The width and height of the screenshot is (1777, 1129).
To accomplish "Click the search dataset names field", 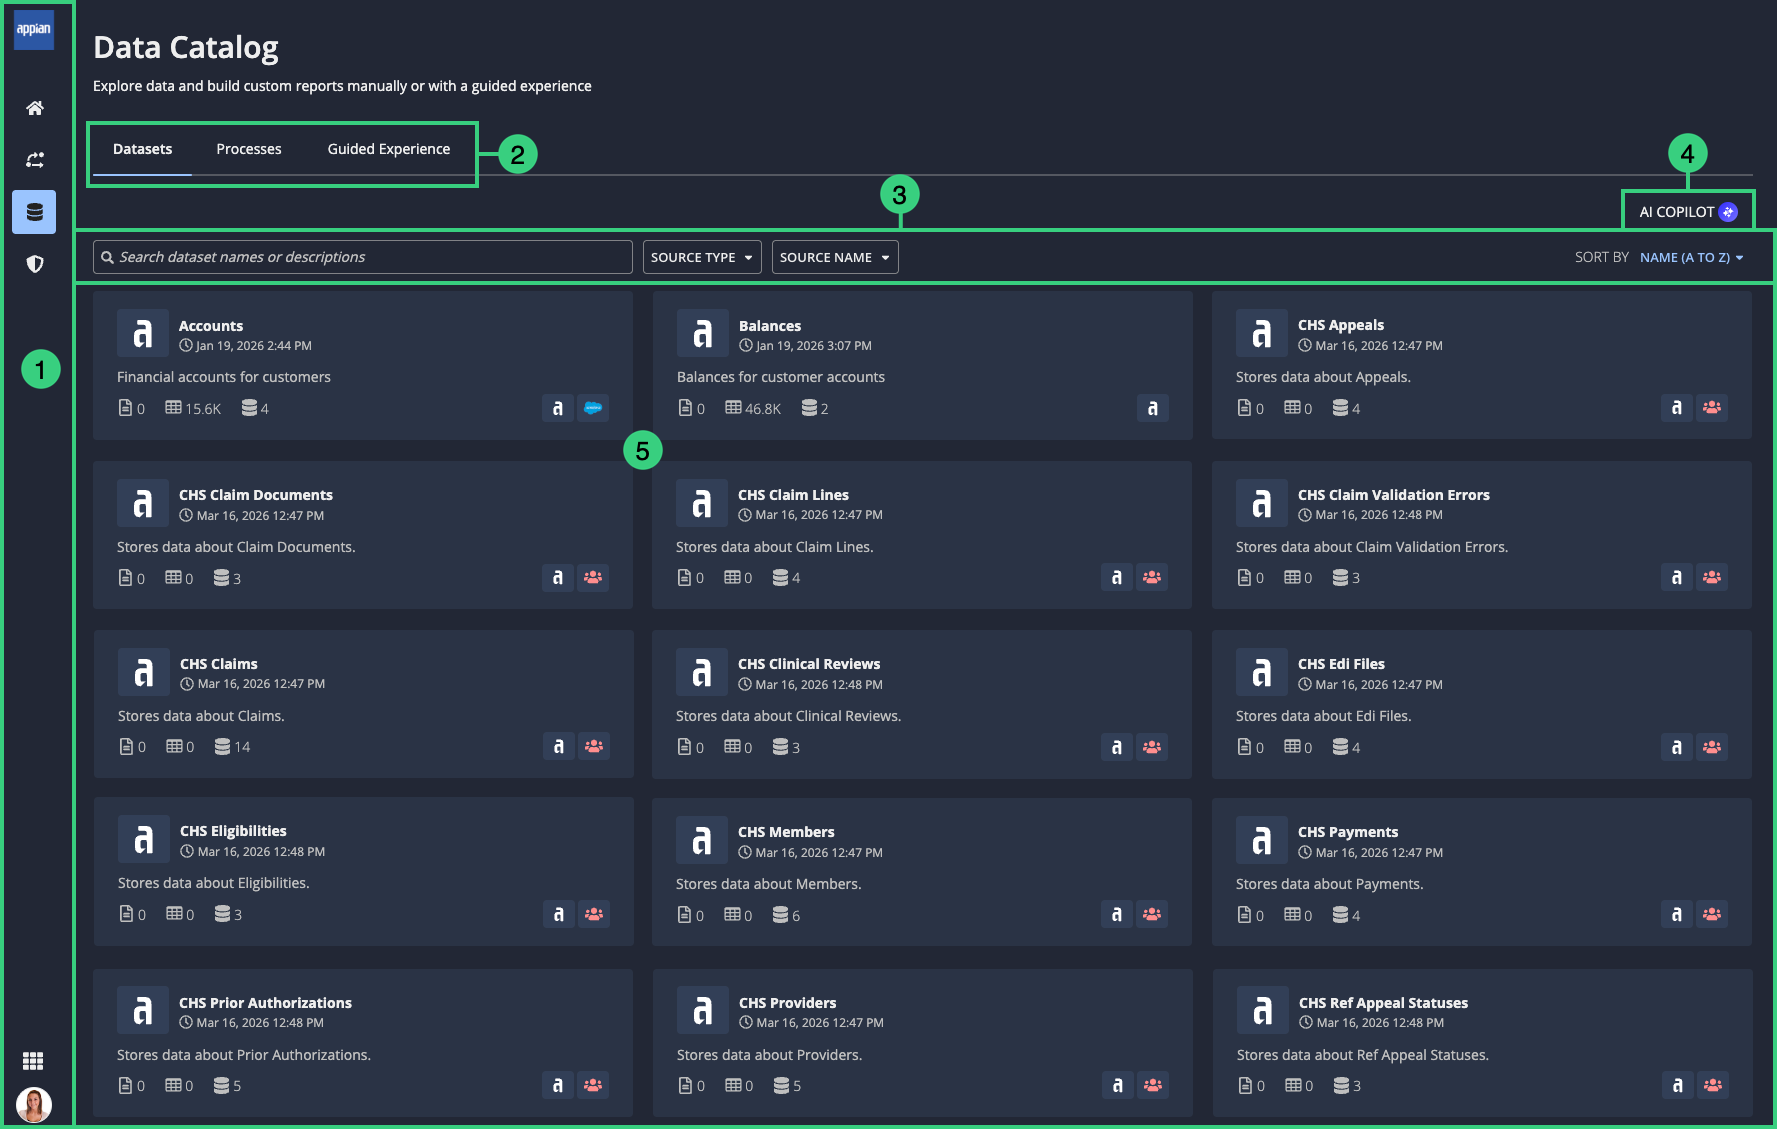I will (x=363, y=257).
